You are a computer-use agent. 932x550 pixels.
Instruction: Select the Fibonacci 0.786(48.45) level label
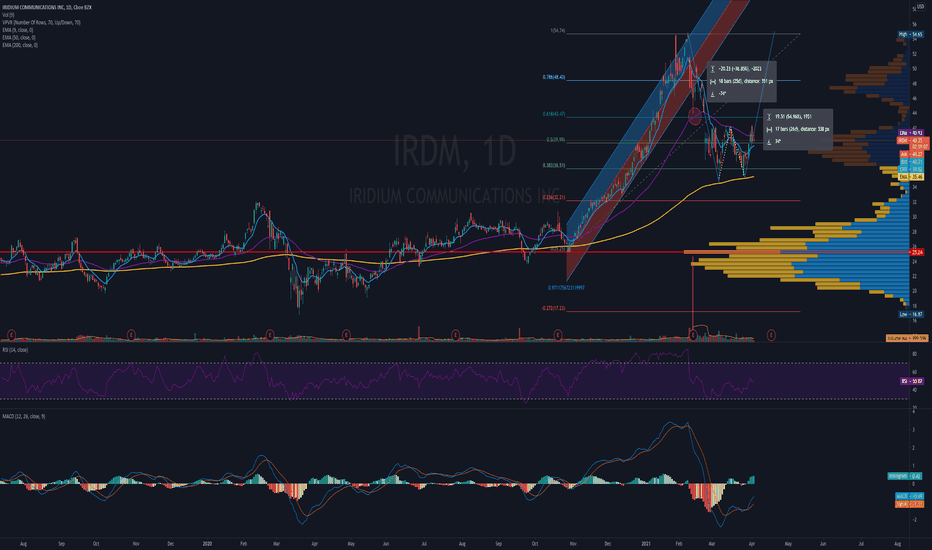tap(553, 77)
